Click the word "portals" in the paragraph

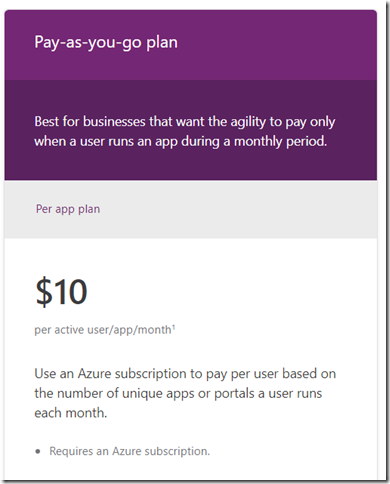point(234,393)
